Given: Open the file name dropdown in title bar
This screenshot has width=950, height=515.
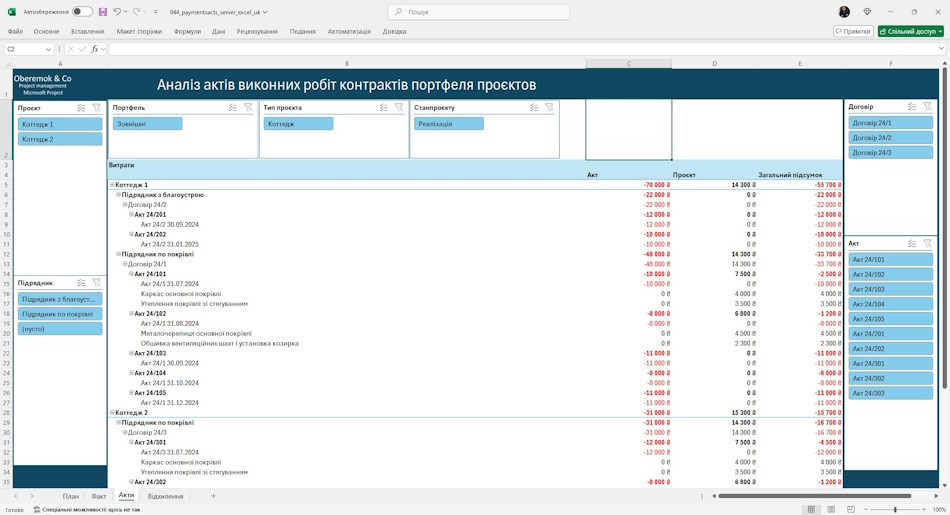Looking at the screenshot, I should coord(265,12).
